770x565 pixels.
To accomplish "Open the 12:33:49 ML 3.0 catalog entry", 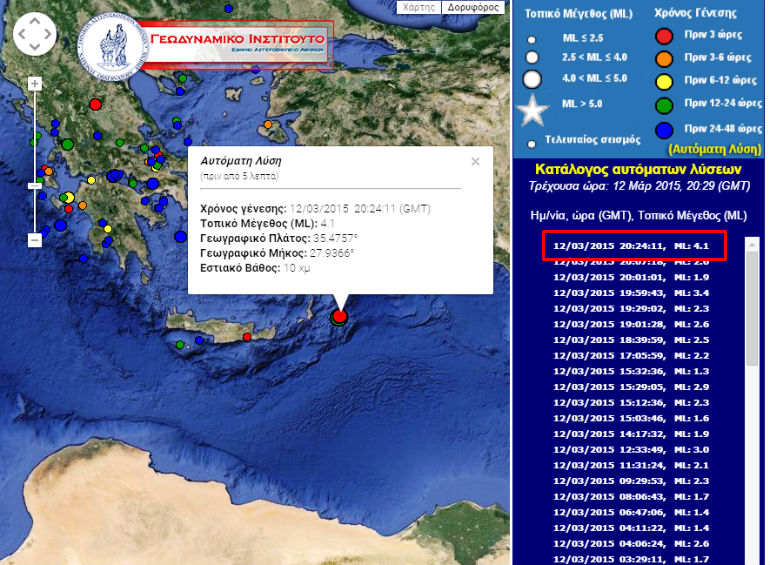I will [632, 449].
